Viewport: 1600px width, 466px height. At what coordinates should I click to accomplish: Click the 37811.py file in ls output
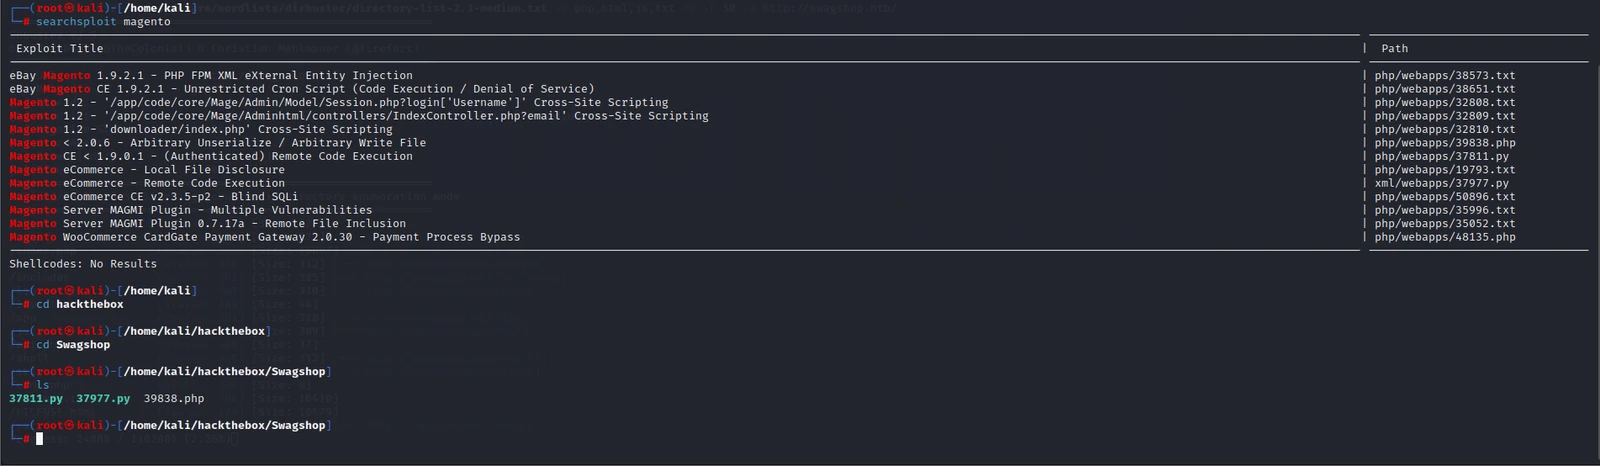tap(36, 398)
